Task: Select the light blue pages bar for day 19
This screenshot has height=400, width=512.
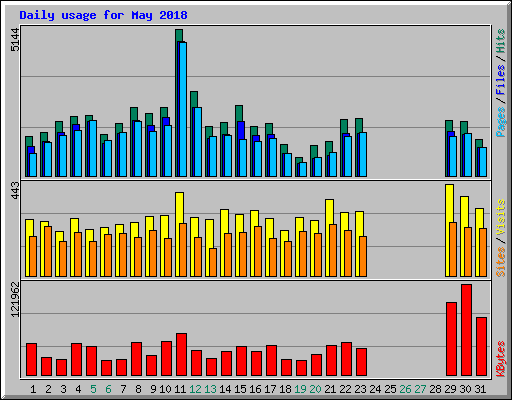Action: click(x=303, y=169)
